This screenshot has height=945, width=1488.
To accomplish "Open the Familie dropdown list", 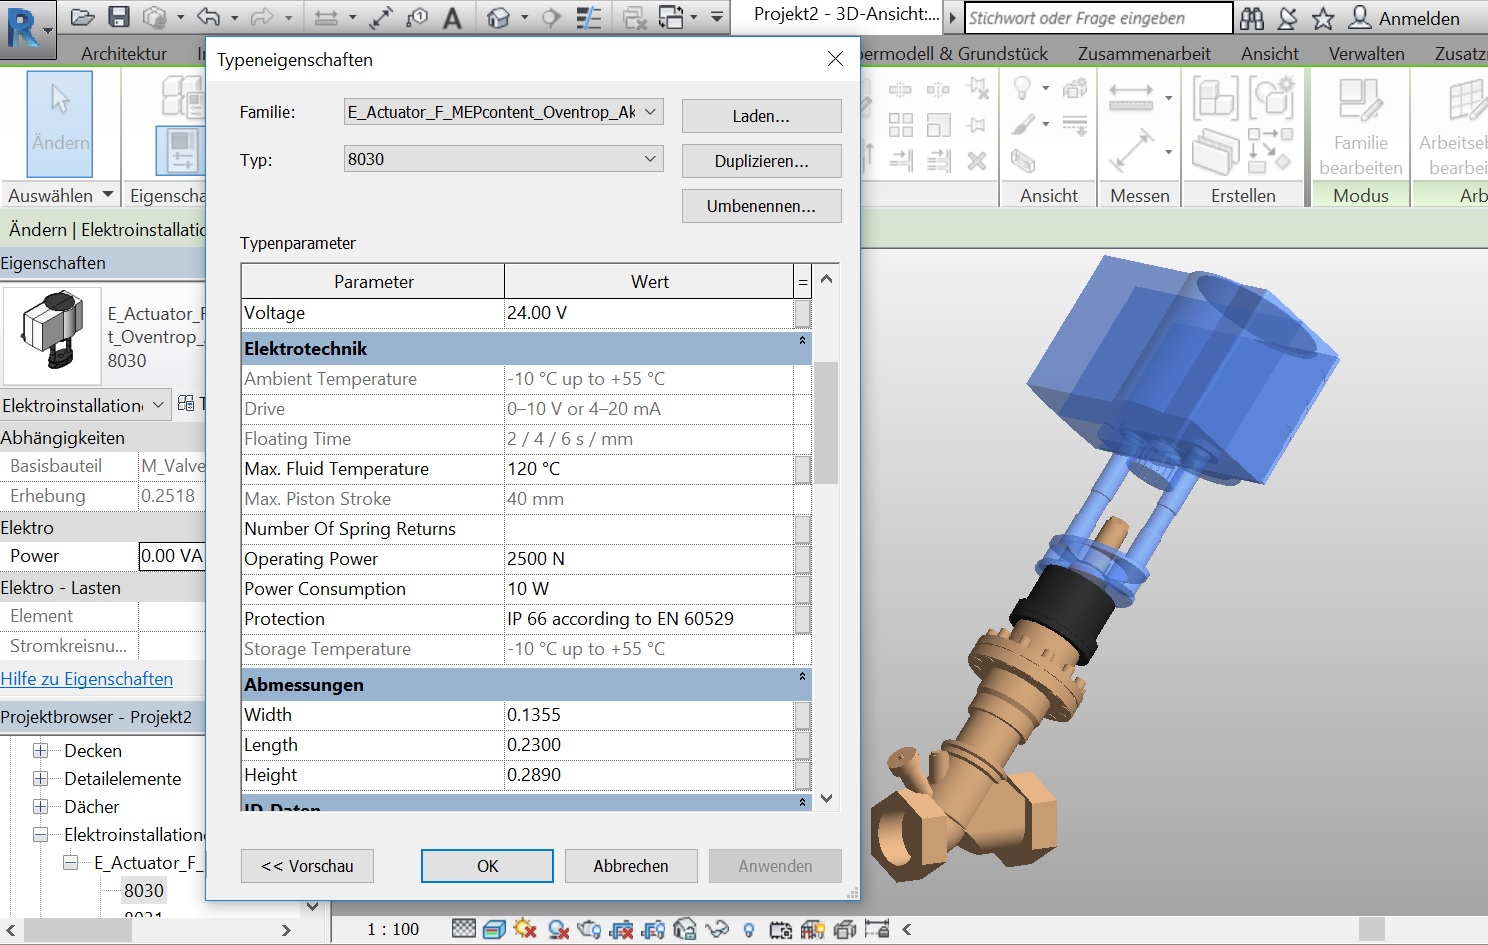I will pyautogui.click(x=650, y=112).
